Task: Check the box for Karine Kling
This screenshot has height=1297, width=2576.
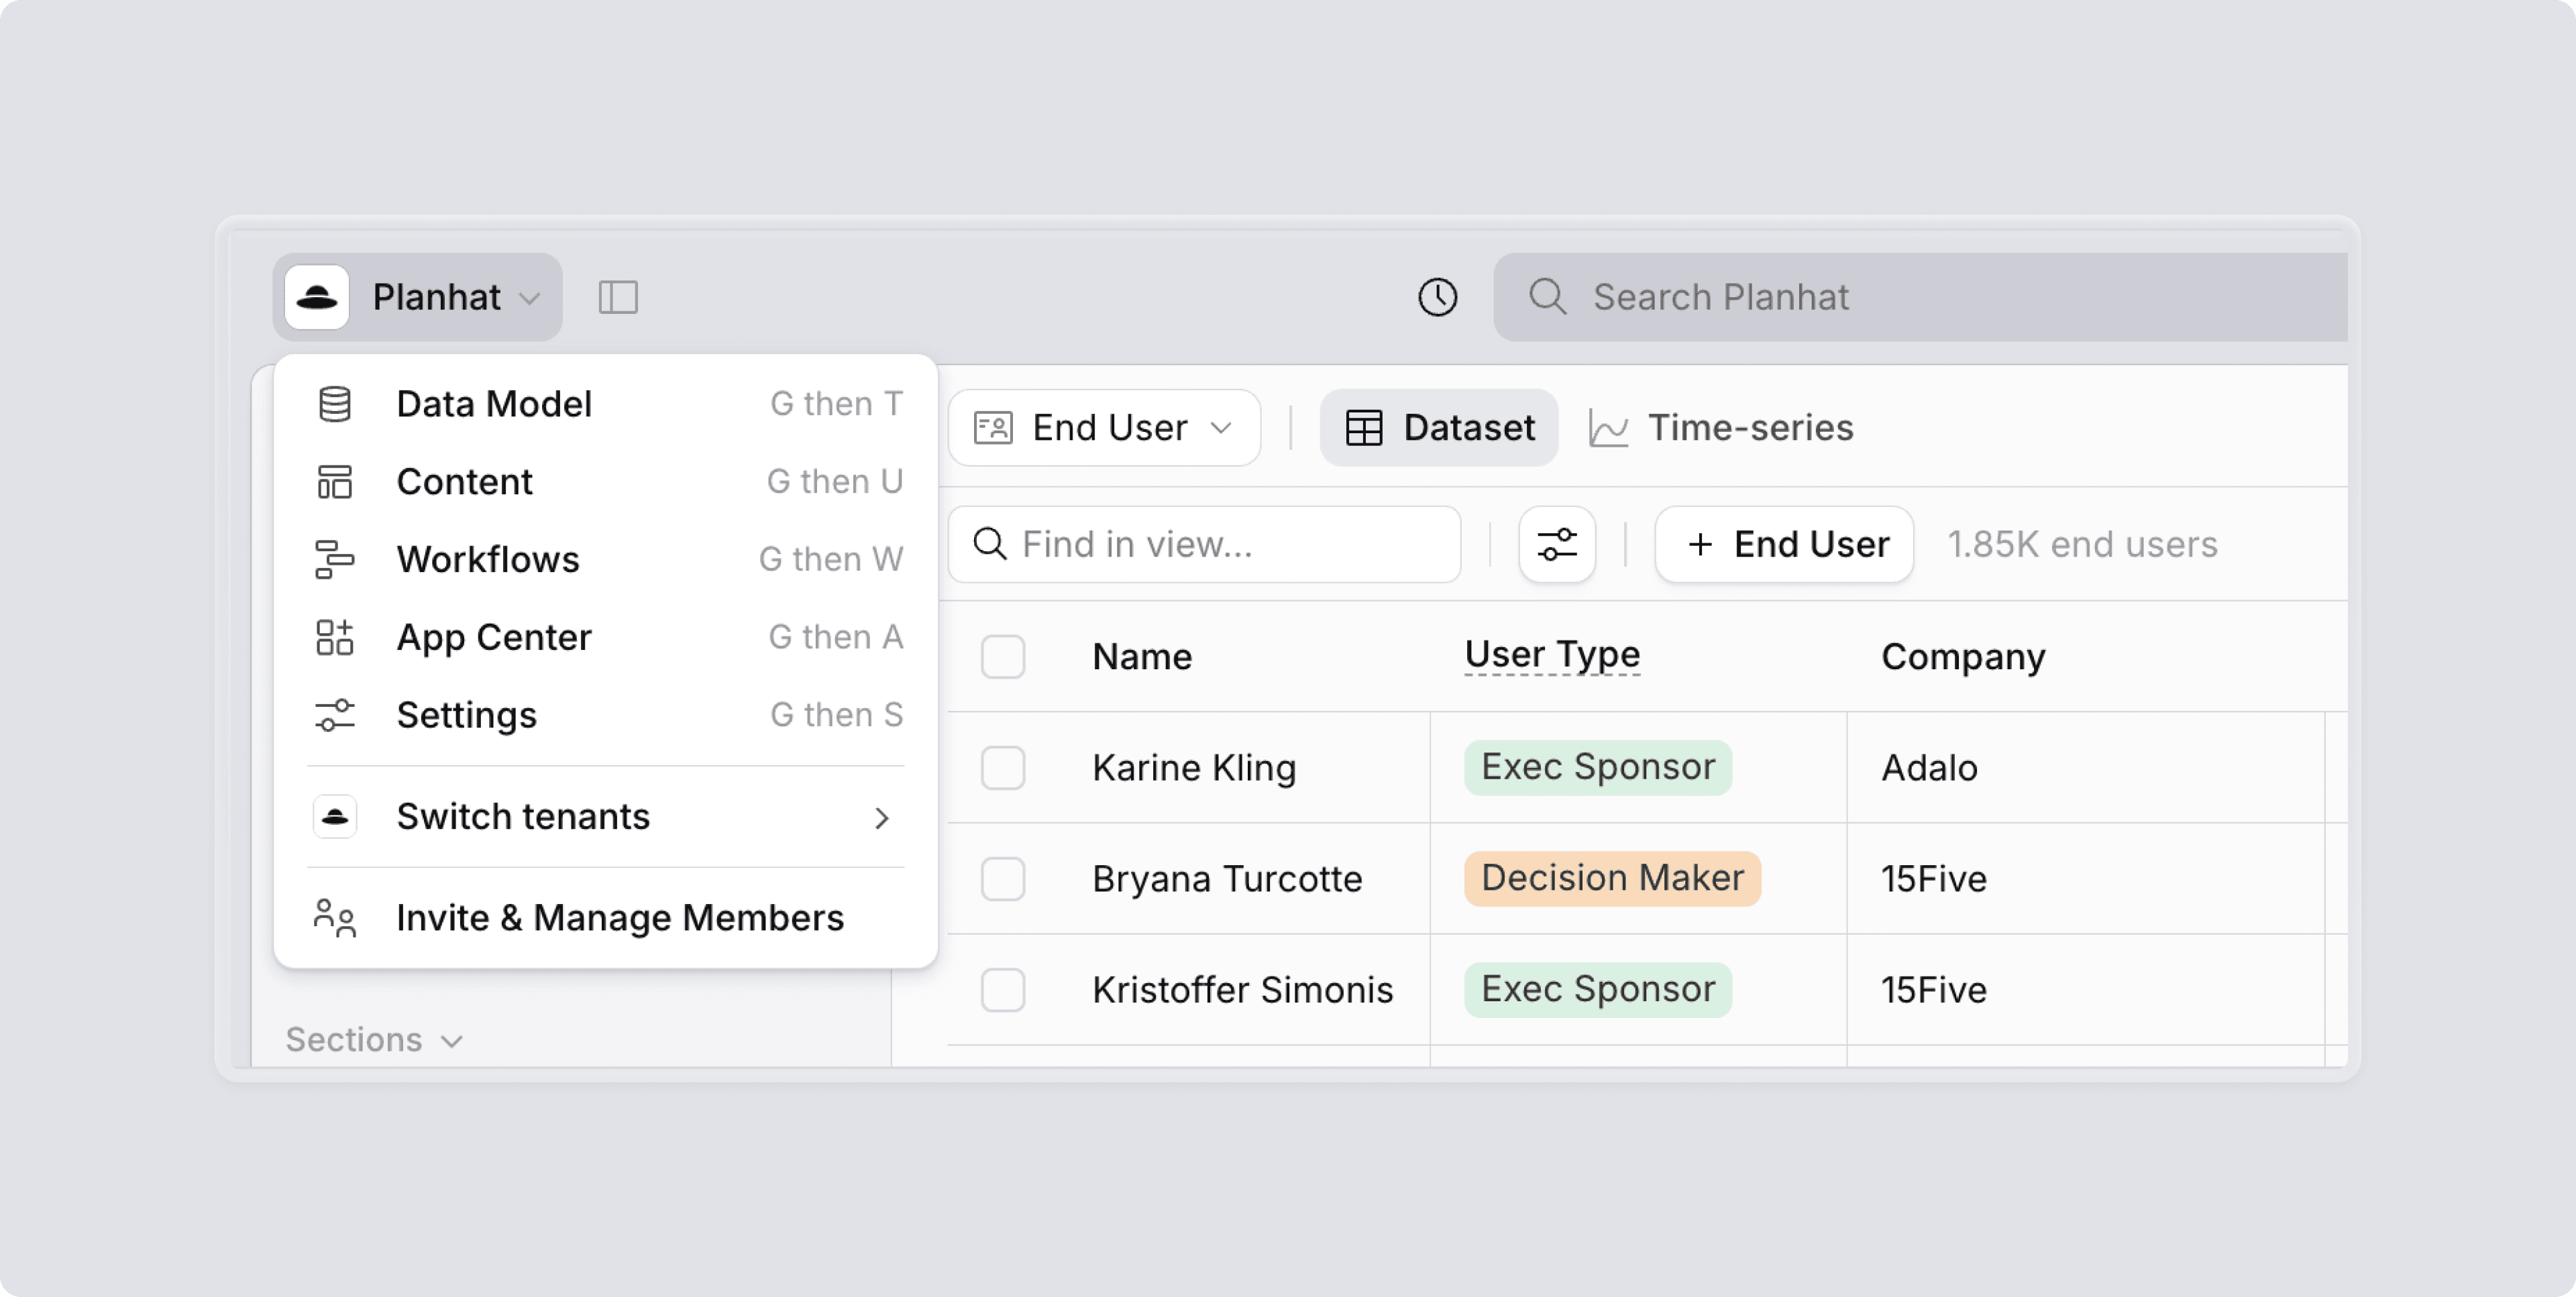Action: coord(1003,768)
